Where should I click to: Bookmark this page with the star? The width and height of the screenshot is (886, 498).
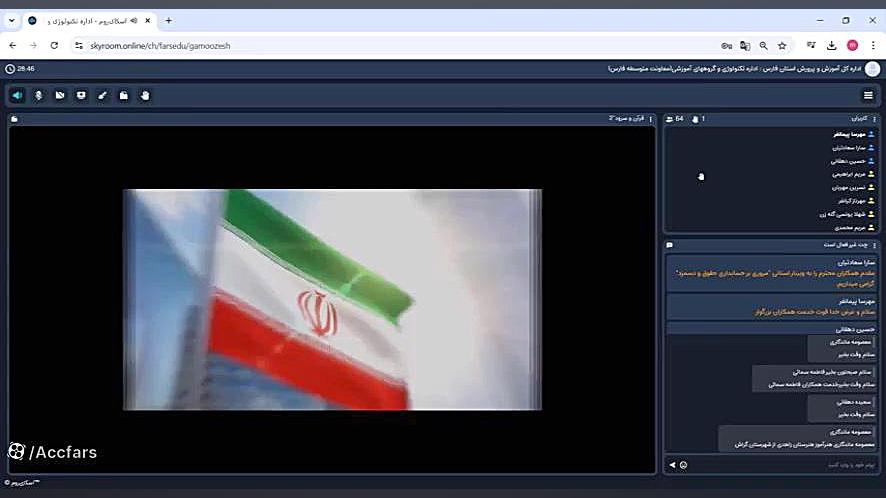[782, 46]
